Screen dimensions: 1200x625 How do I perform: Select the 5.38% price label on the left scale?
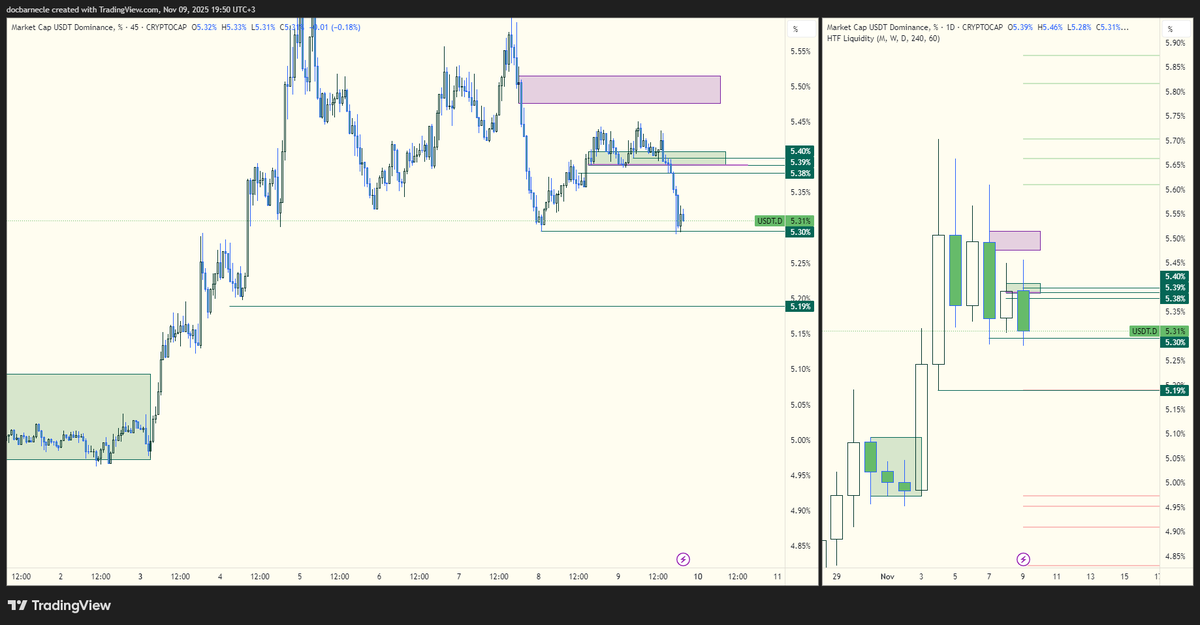pos(800,173)
